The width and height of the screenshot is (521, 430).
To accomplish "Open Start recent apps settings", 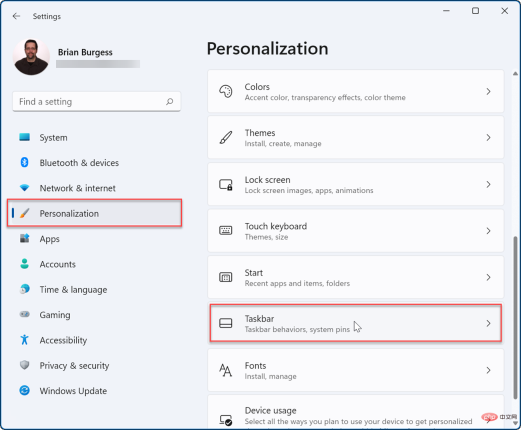I will click(356, 277).
